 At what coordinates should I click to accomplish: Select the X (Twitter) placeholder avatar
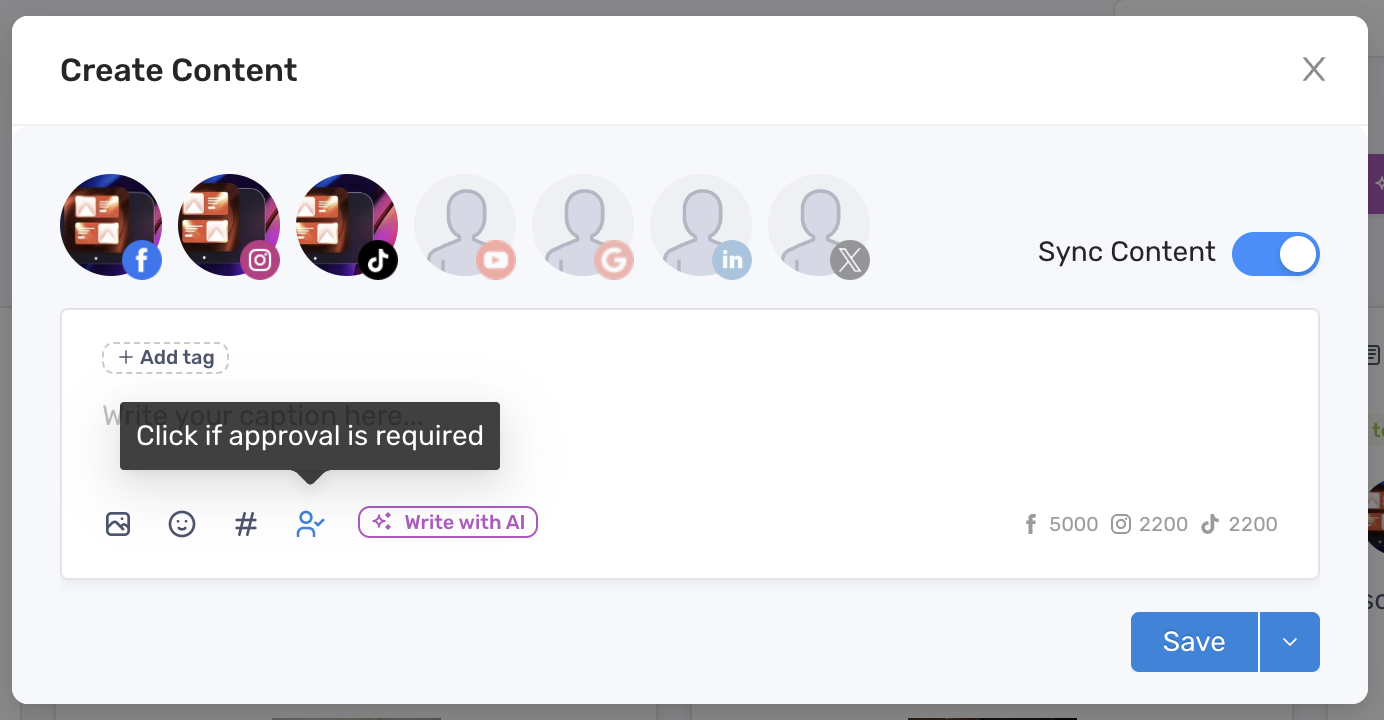click(819, 225)
